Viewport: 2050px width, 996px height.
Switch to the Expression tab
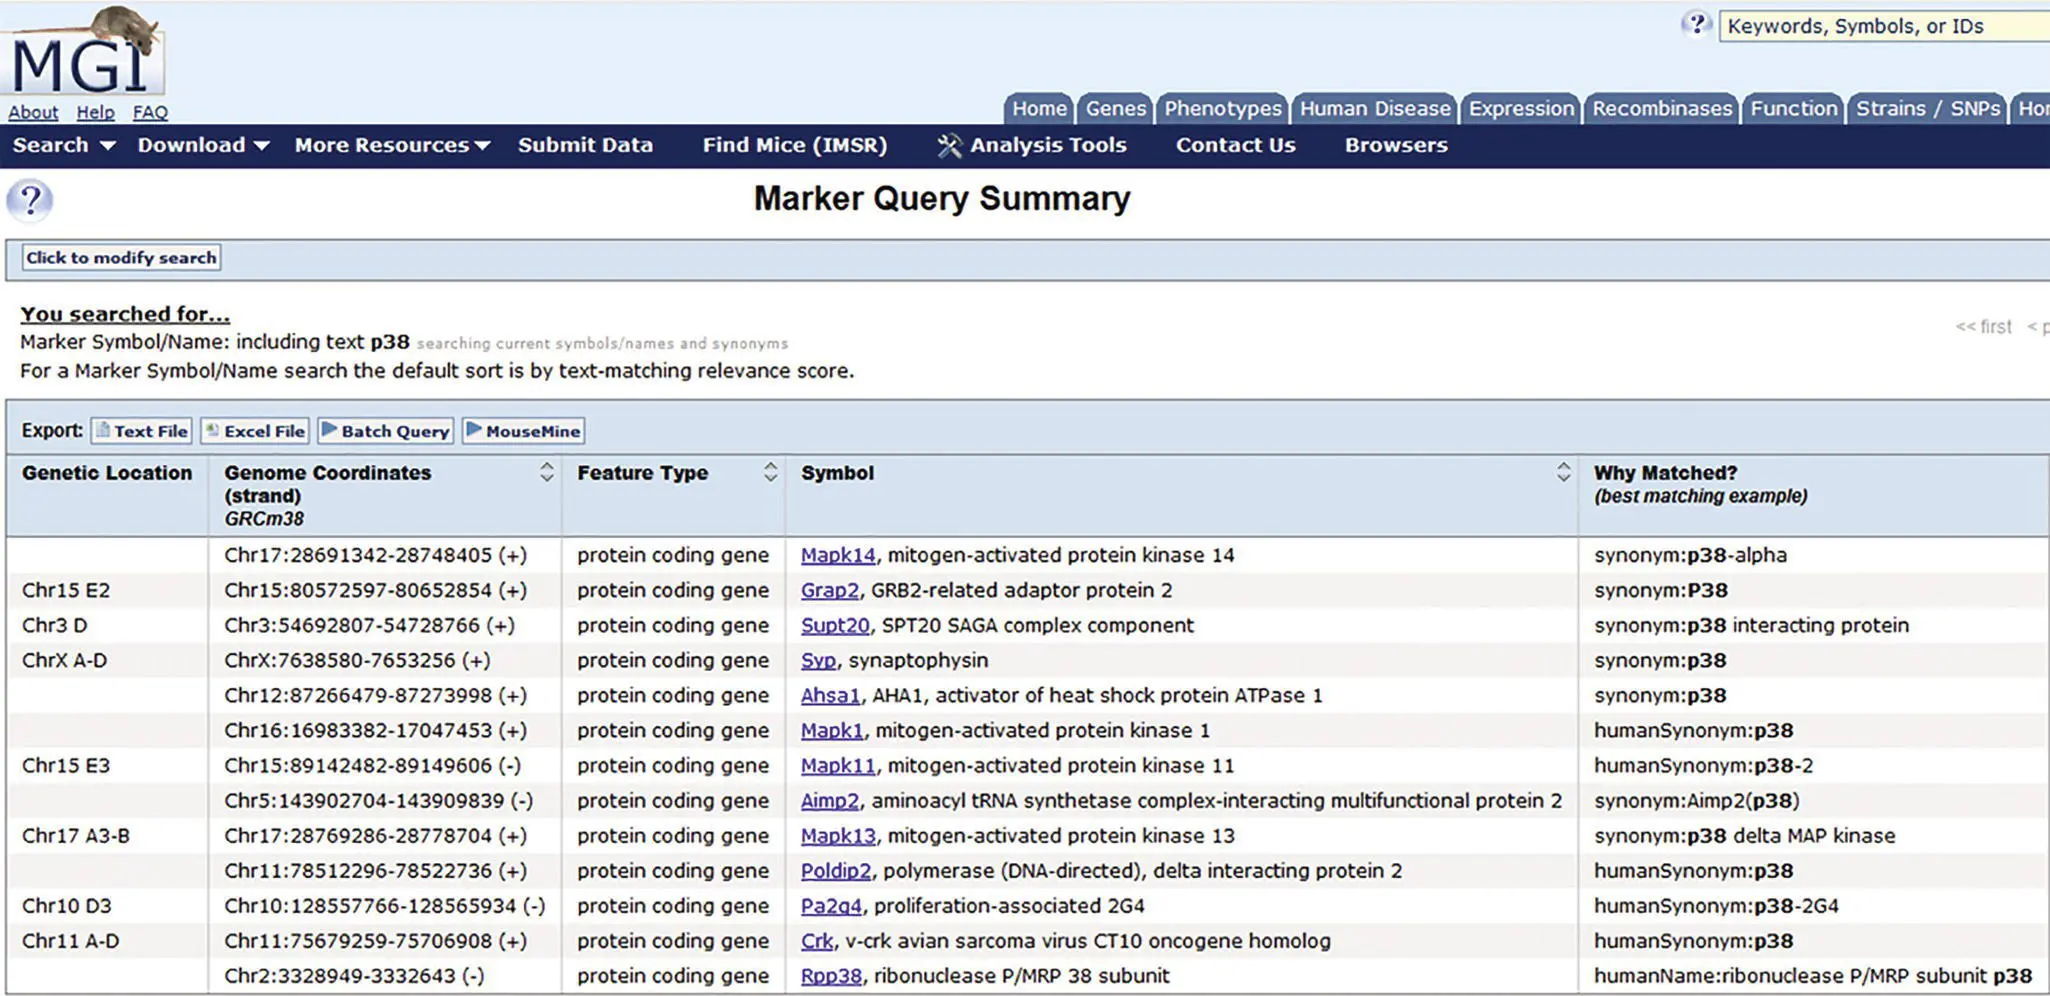[x=1521, y=108]
